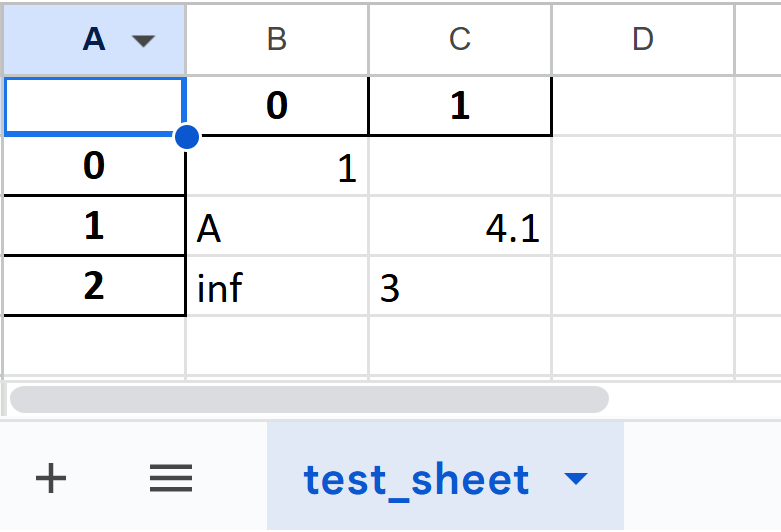
Task: Select the cell containing 4.1
Action: pos(460,229)
